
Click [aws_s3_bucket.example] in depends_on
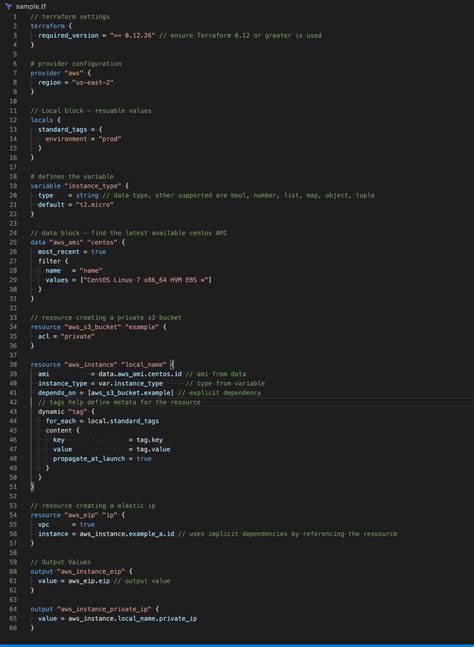tap(130, 393)
